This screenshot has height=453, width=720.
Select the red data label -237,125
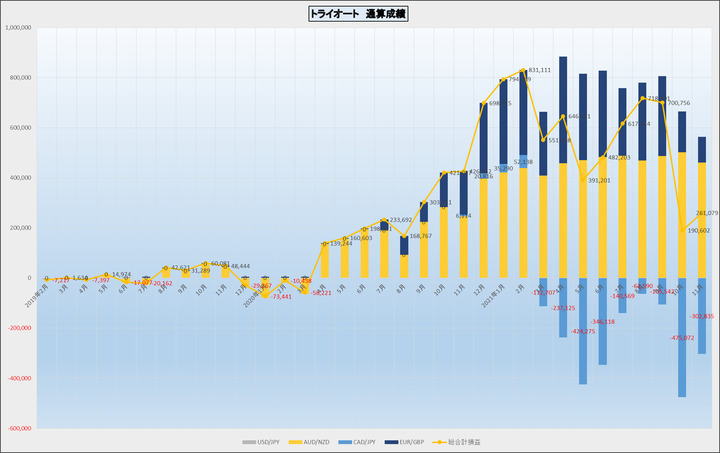(x=563, y=308)
